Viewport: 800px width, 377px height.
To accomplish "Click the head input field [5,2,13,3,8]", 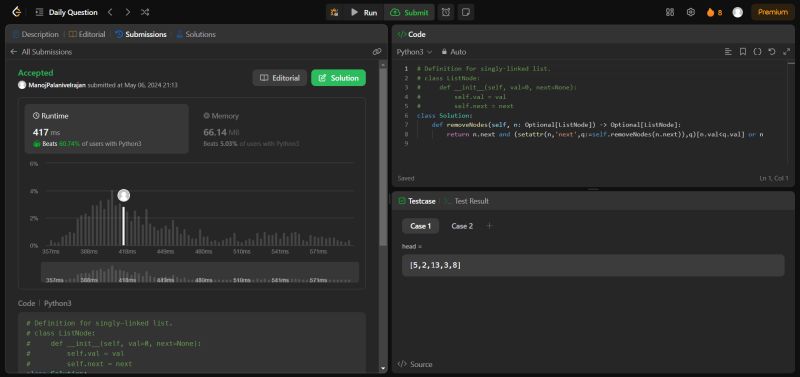I will [593, 265].
